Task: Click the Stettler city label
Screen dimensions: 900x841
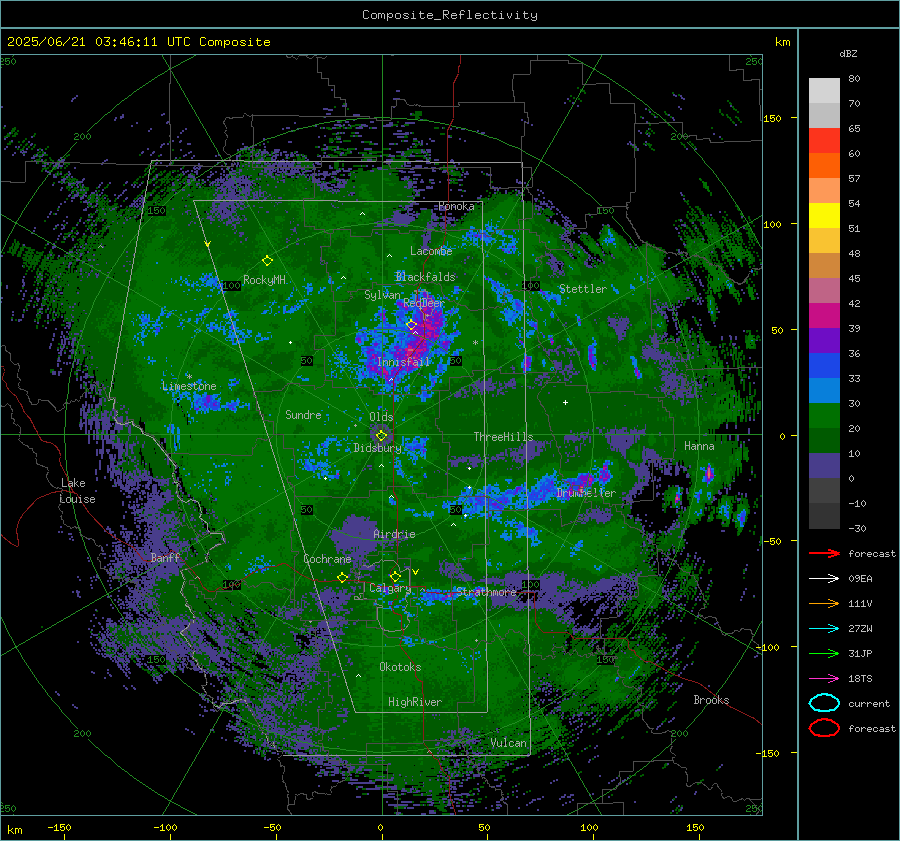Action: click(583, 289)
